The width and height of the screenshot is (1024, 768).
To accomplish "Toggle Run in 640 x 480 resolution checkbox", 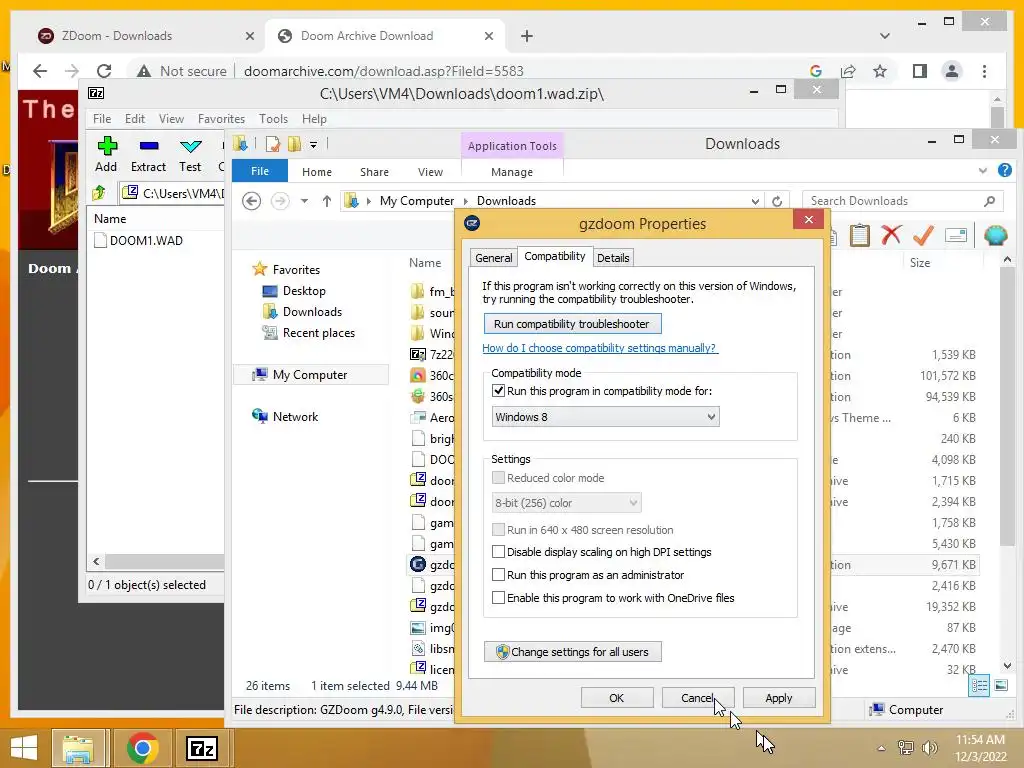I will tap(498, 530).
